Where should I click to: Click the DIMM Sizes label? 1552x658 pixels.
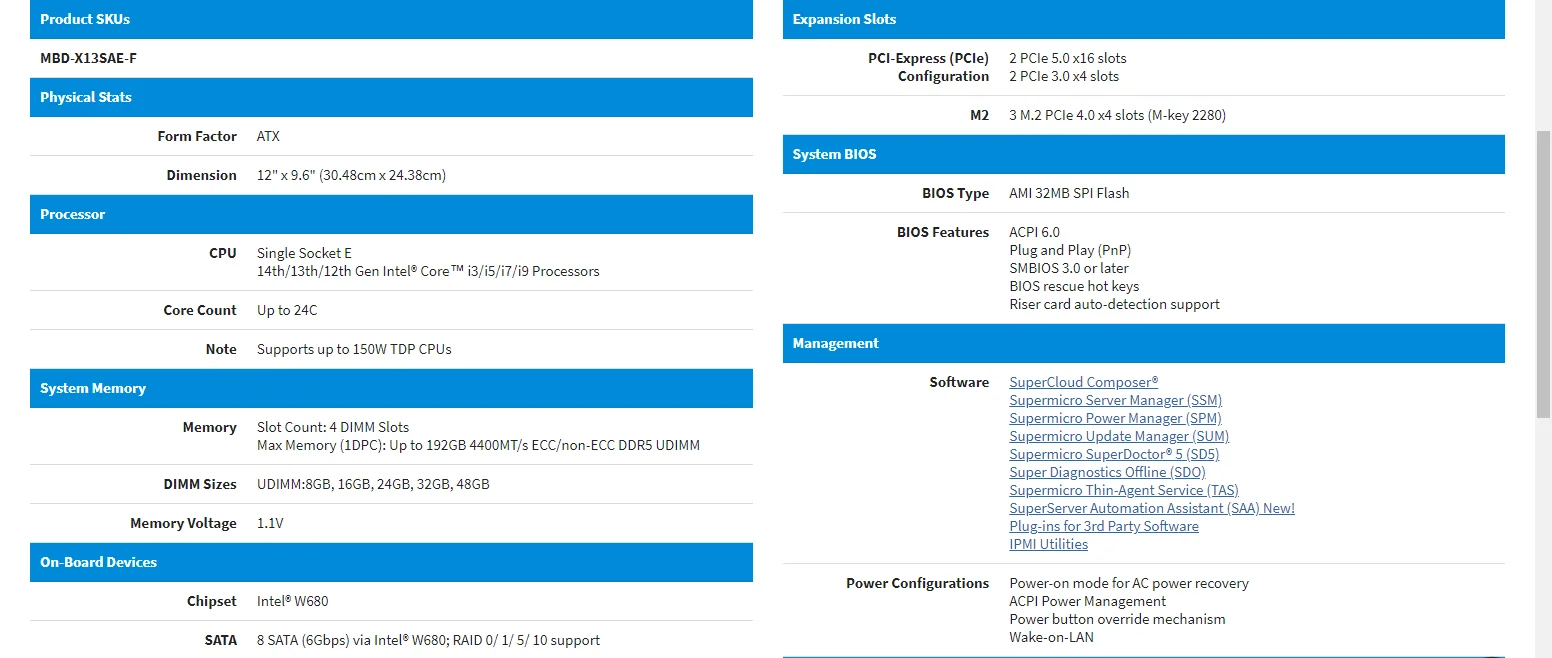point(200,484)
